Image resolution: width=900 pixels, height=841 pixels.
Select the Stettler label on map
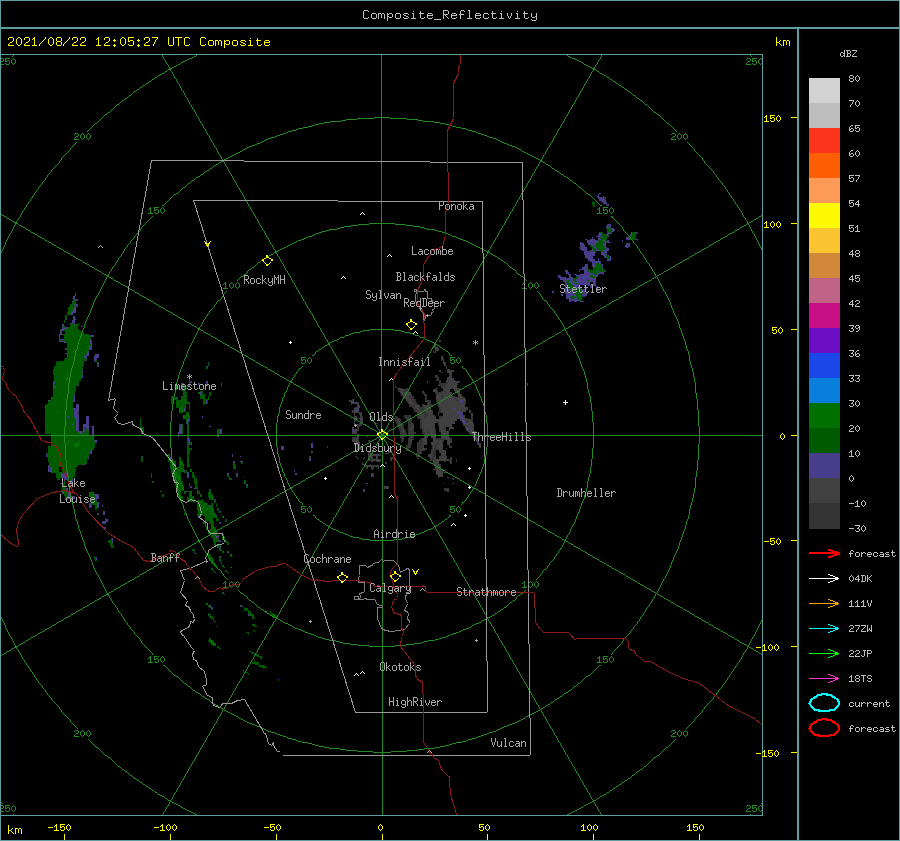pyautogui.click(x=583, y=289)
